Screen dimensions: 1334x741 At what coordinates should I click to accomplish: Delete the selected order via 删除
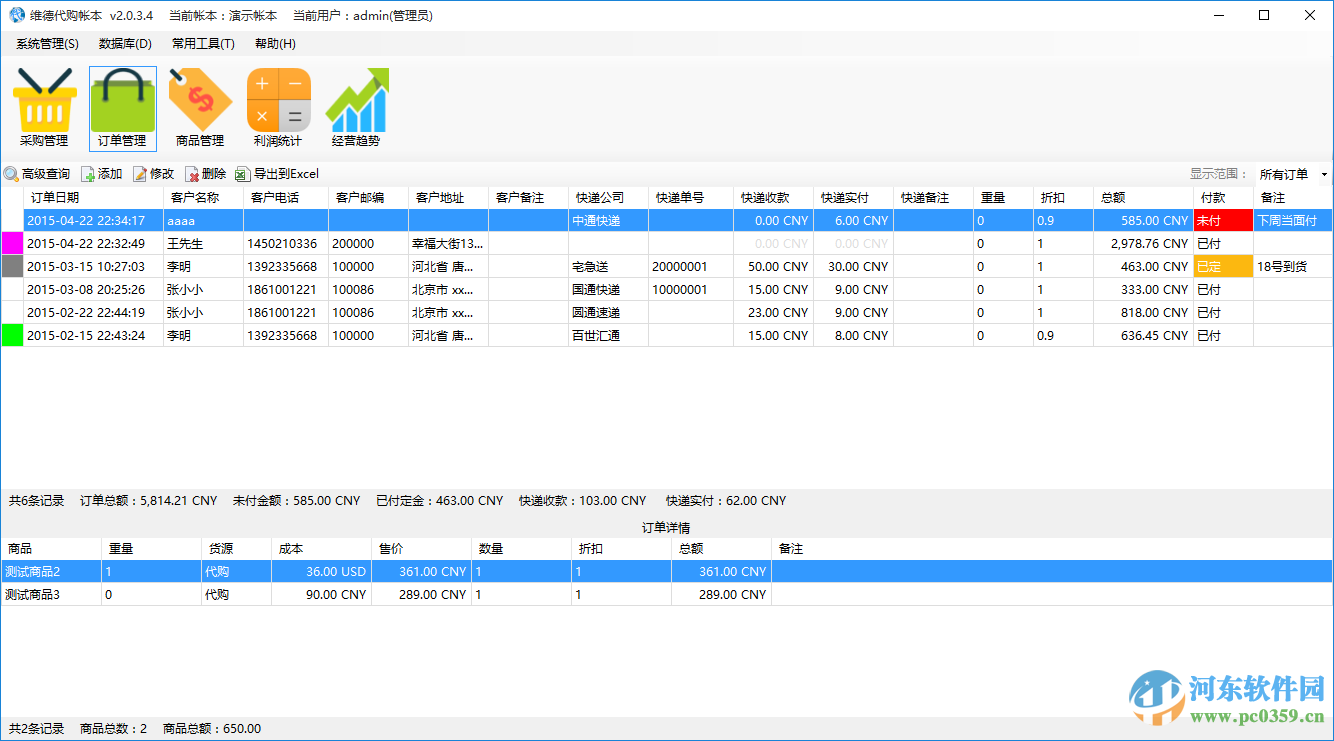pos(205,173)
